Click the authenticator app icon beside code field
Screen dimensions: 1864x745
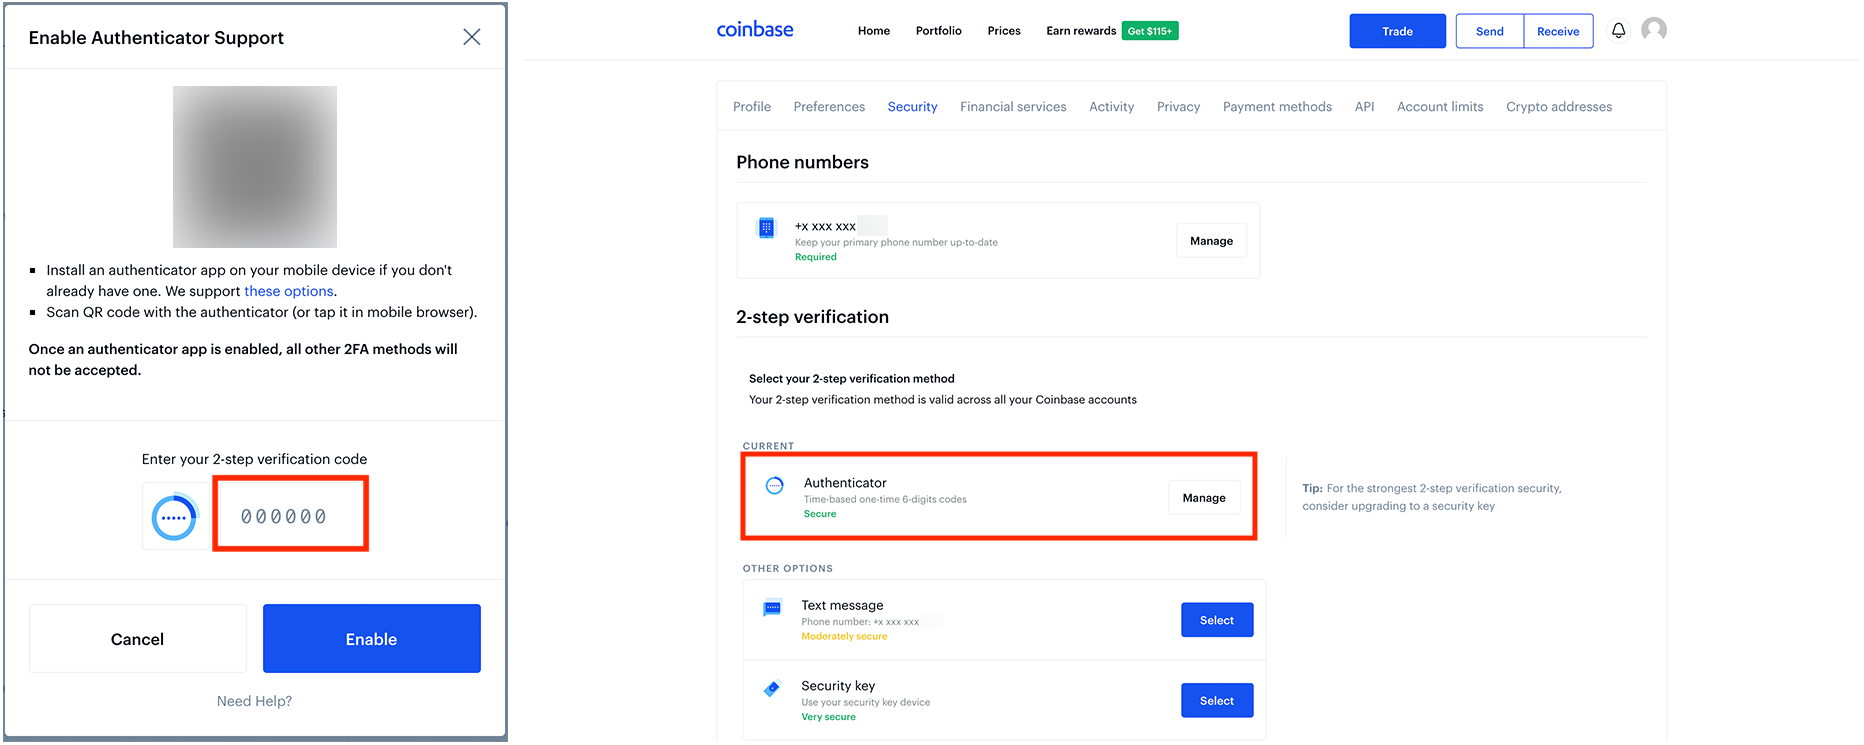click(x=175, y=517)
